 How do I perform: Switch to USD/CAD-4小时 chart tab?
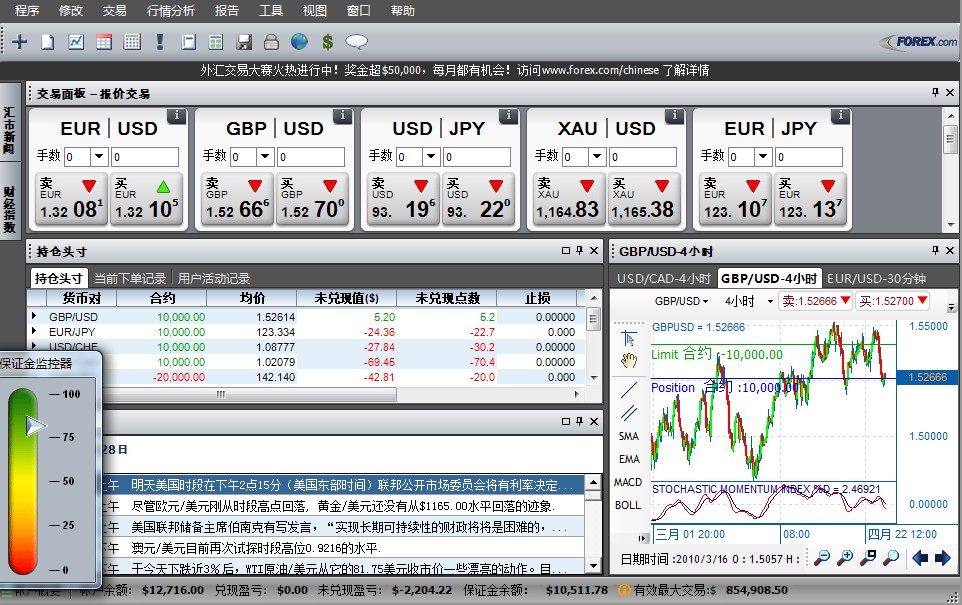point(664,279)
